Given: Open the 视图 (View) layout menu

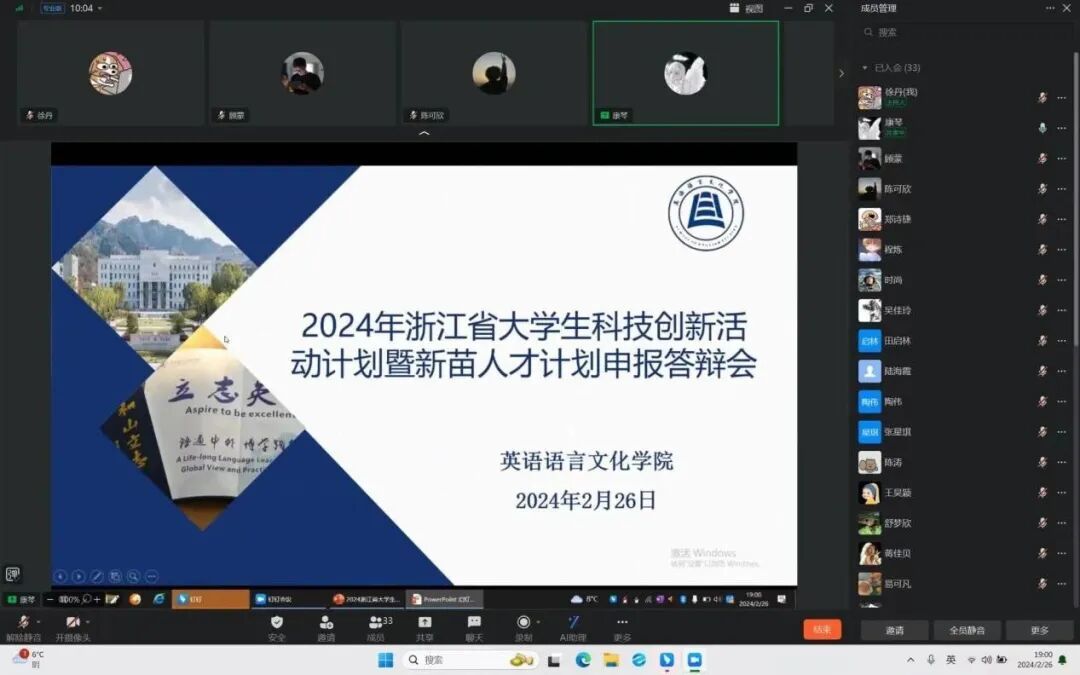Looking at the screenshot, I should coord(747,8).
